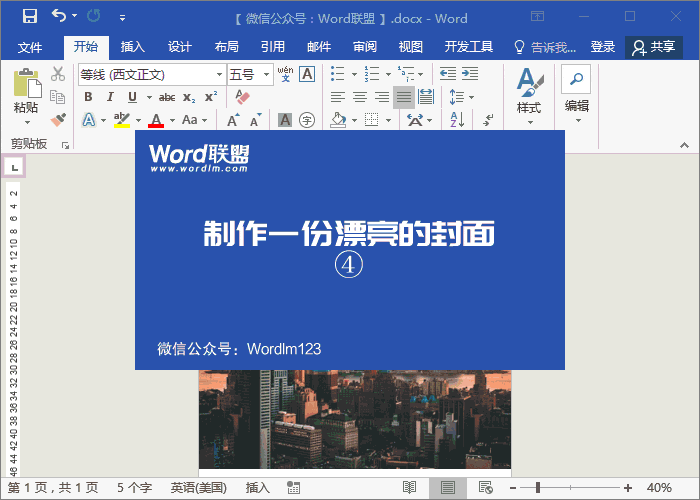The height and width of the screenshot is (500, 700).
Task: Click enclosed character 字 icon
Action: [307, 120]
